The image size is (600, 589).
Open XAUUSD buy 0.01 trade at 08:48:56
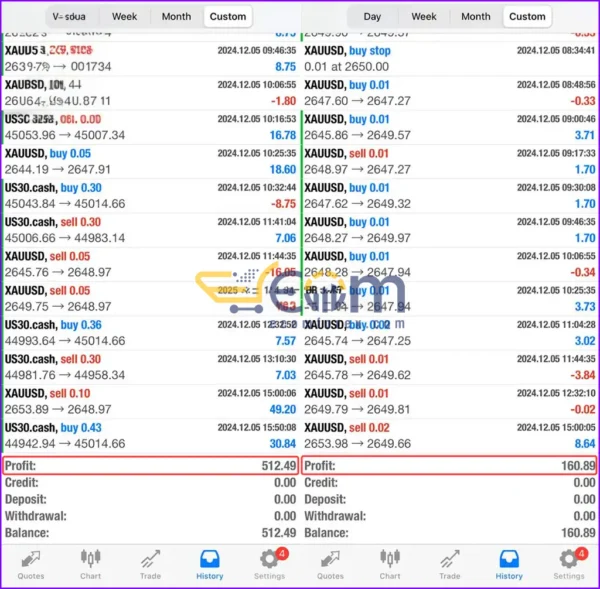[x=449, y=93]
